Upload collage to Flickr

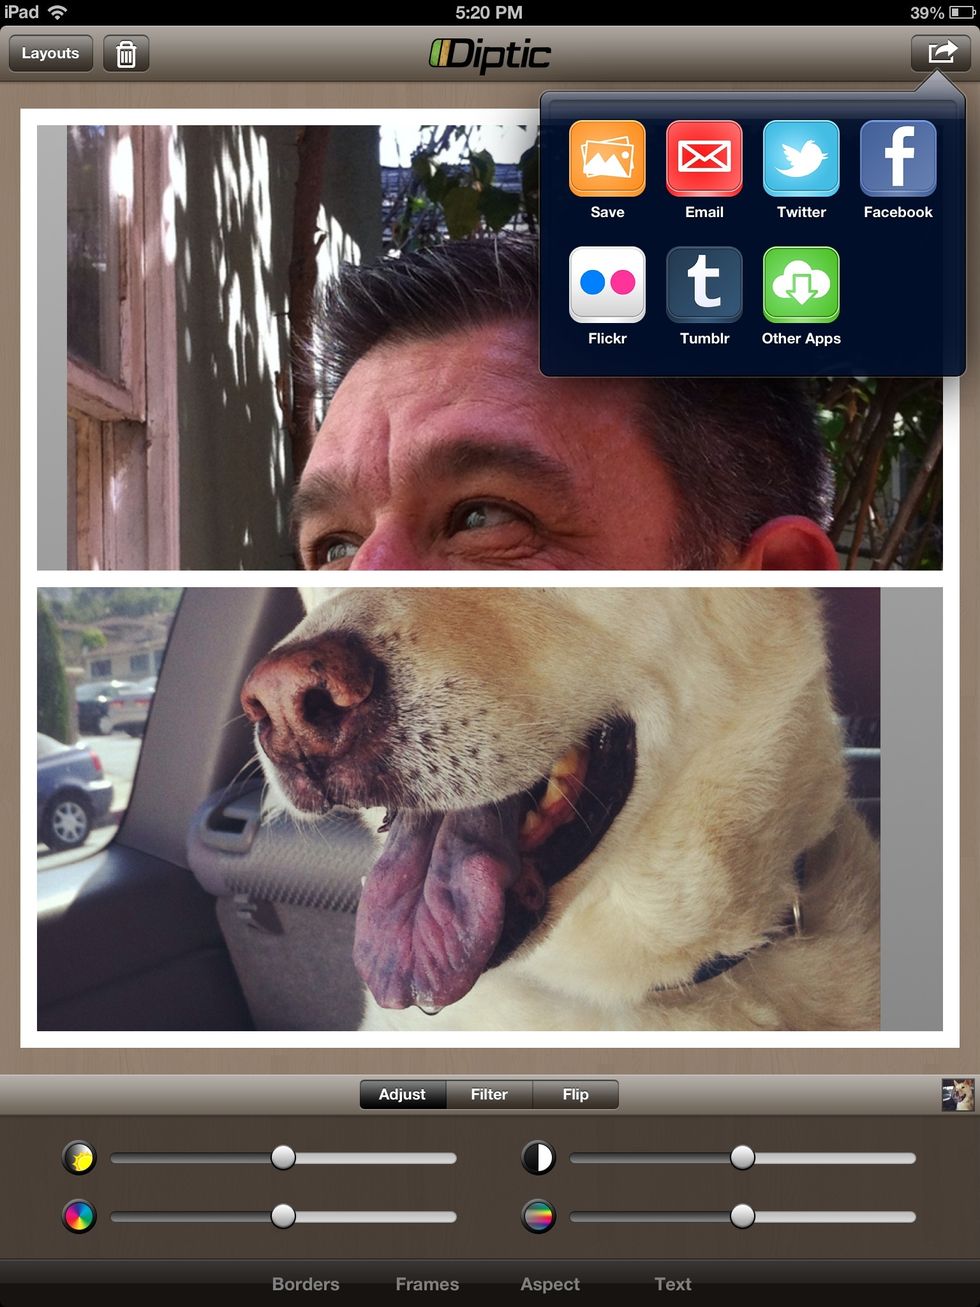pos(607,284)
